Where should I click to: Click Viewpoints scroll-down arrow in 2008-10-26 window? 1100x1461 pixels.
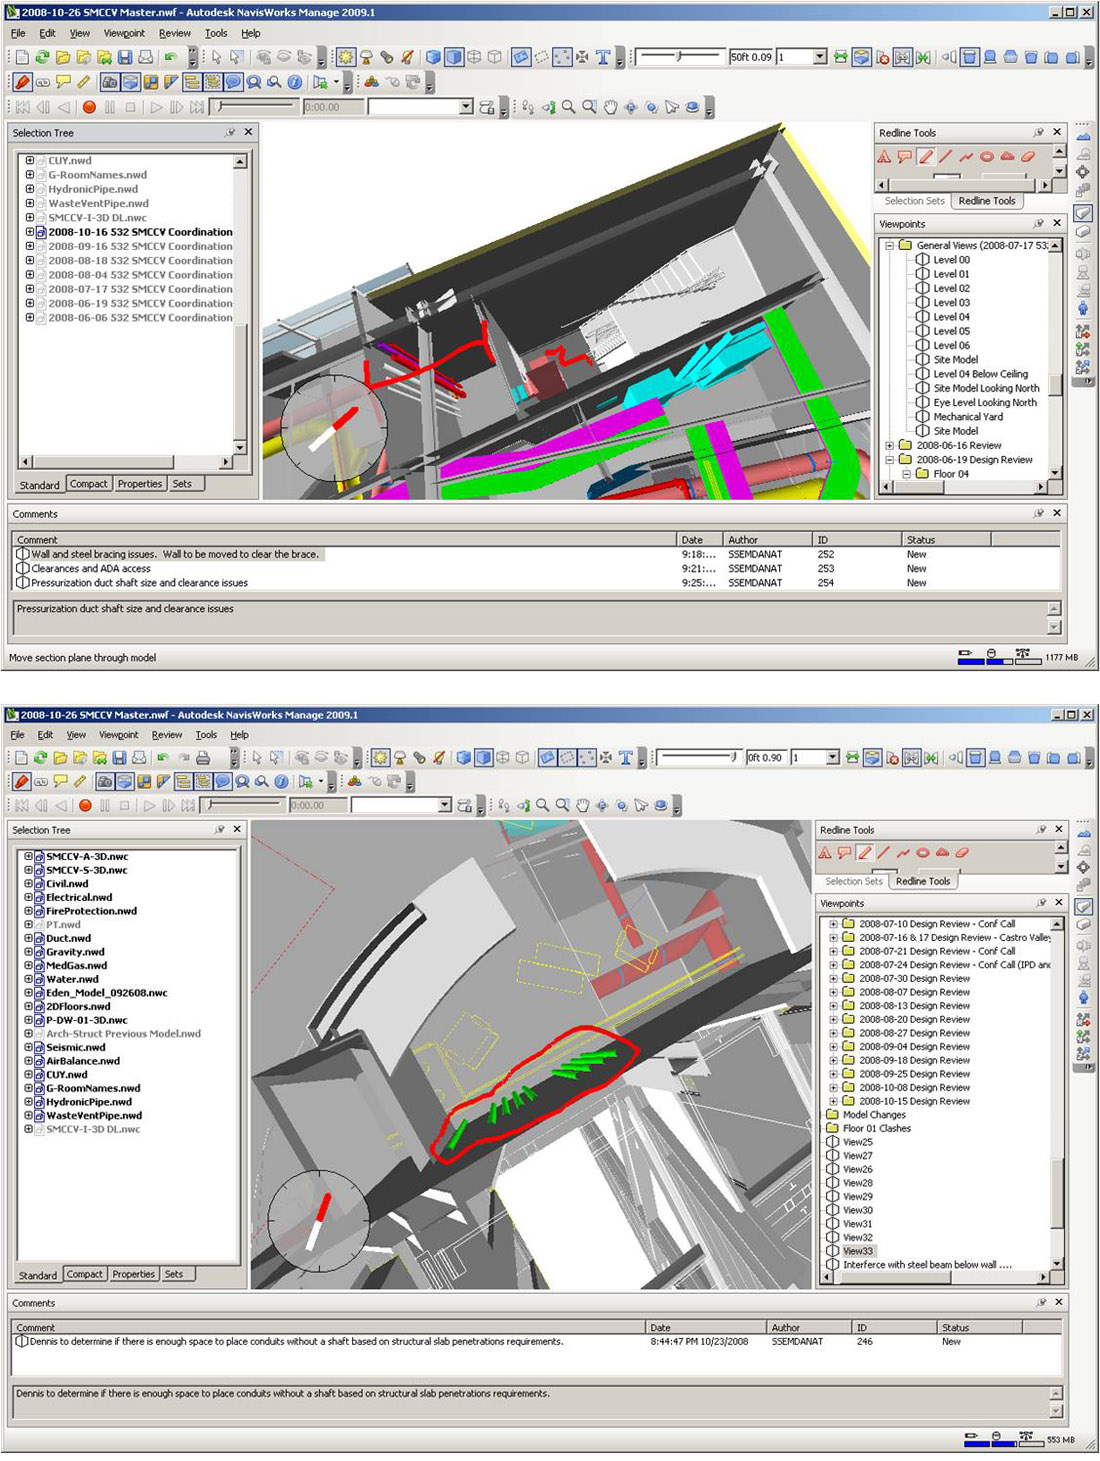(x=1057, y=1264)
